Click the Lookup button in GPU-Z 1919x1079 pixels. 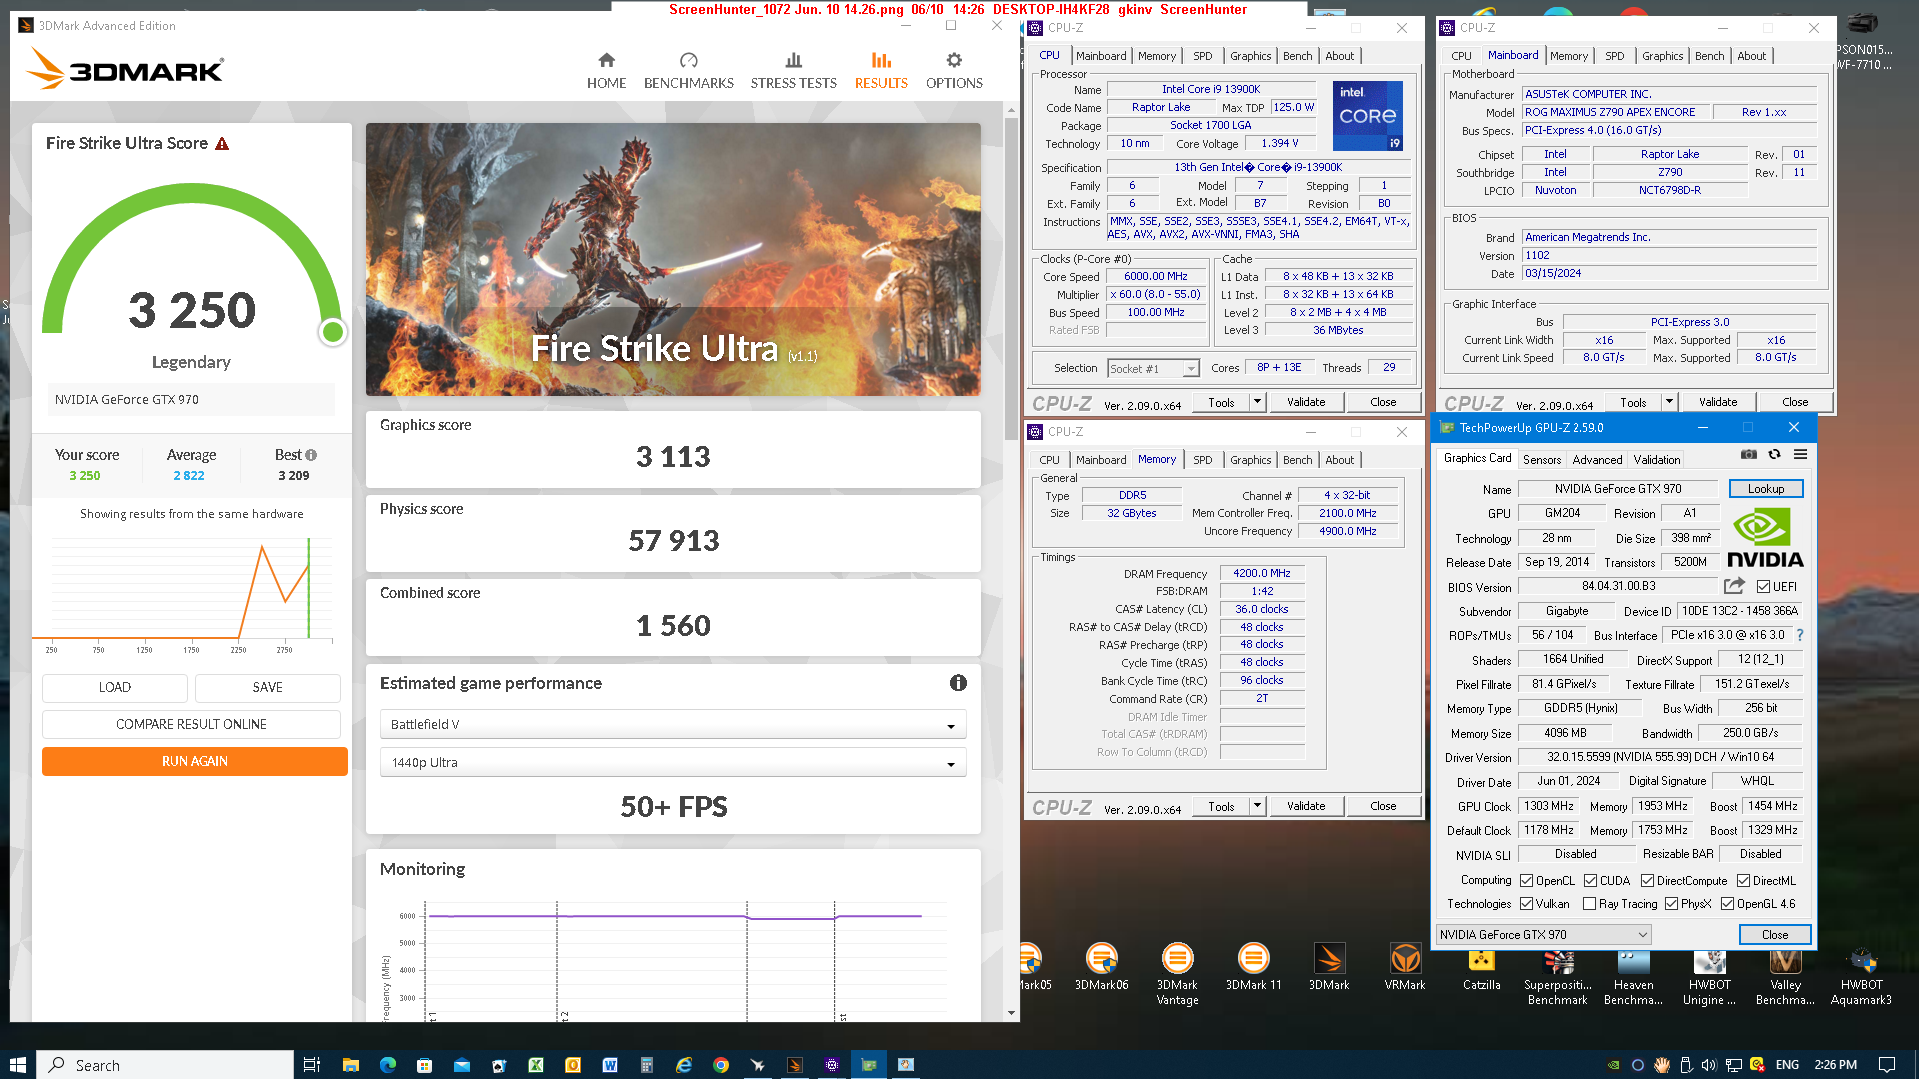[1765, 489]
